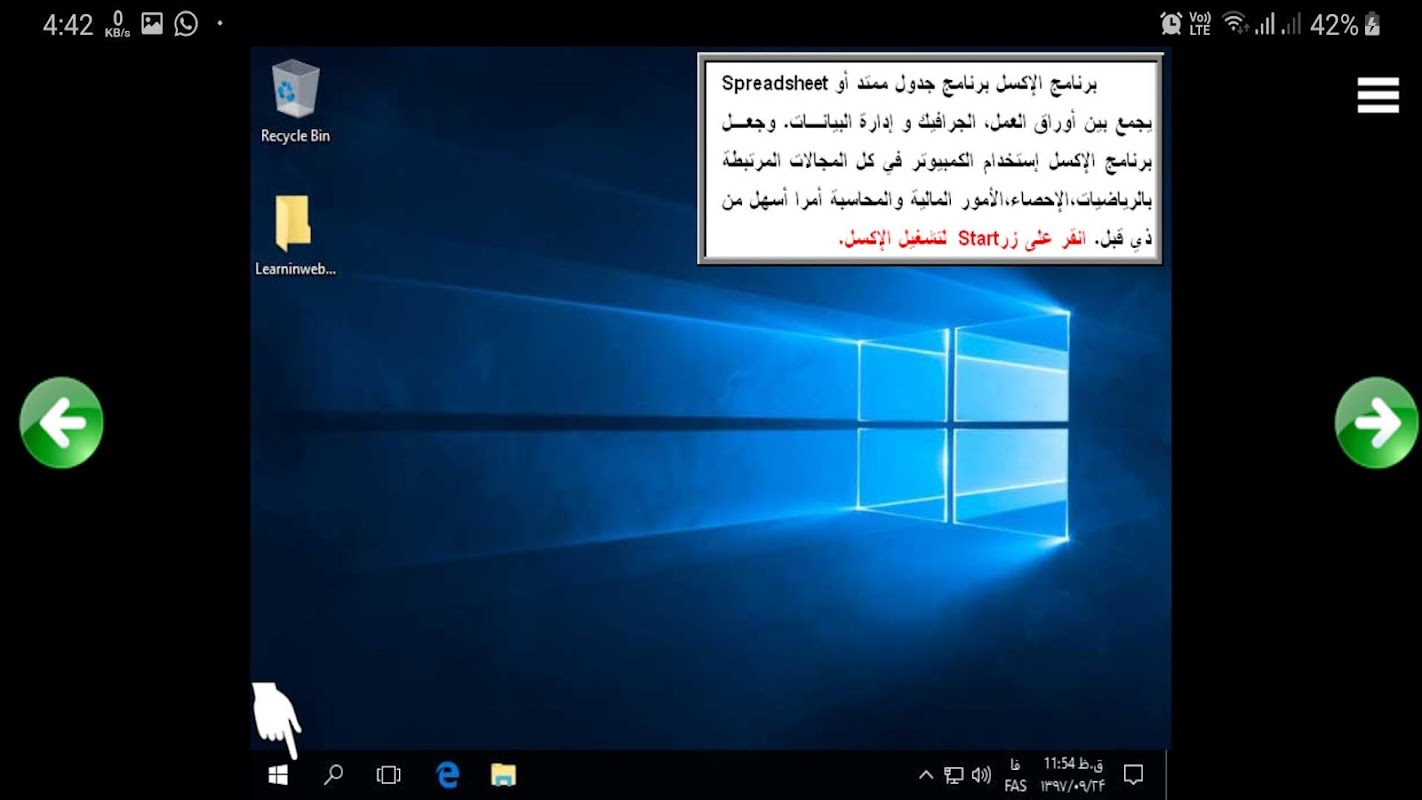Launch Microsoft Edge from the taskbar
Screen dimensions: 1422x800
pos(447,775)
